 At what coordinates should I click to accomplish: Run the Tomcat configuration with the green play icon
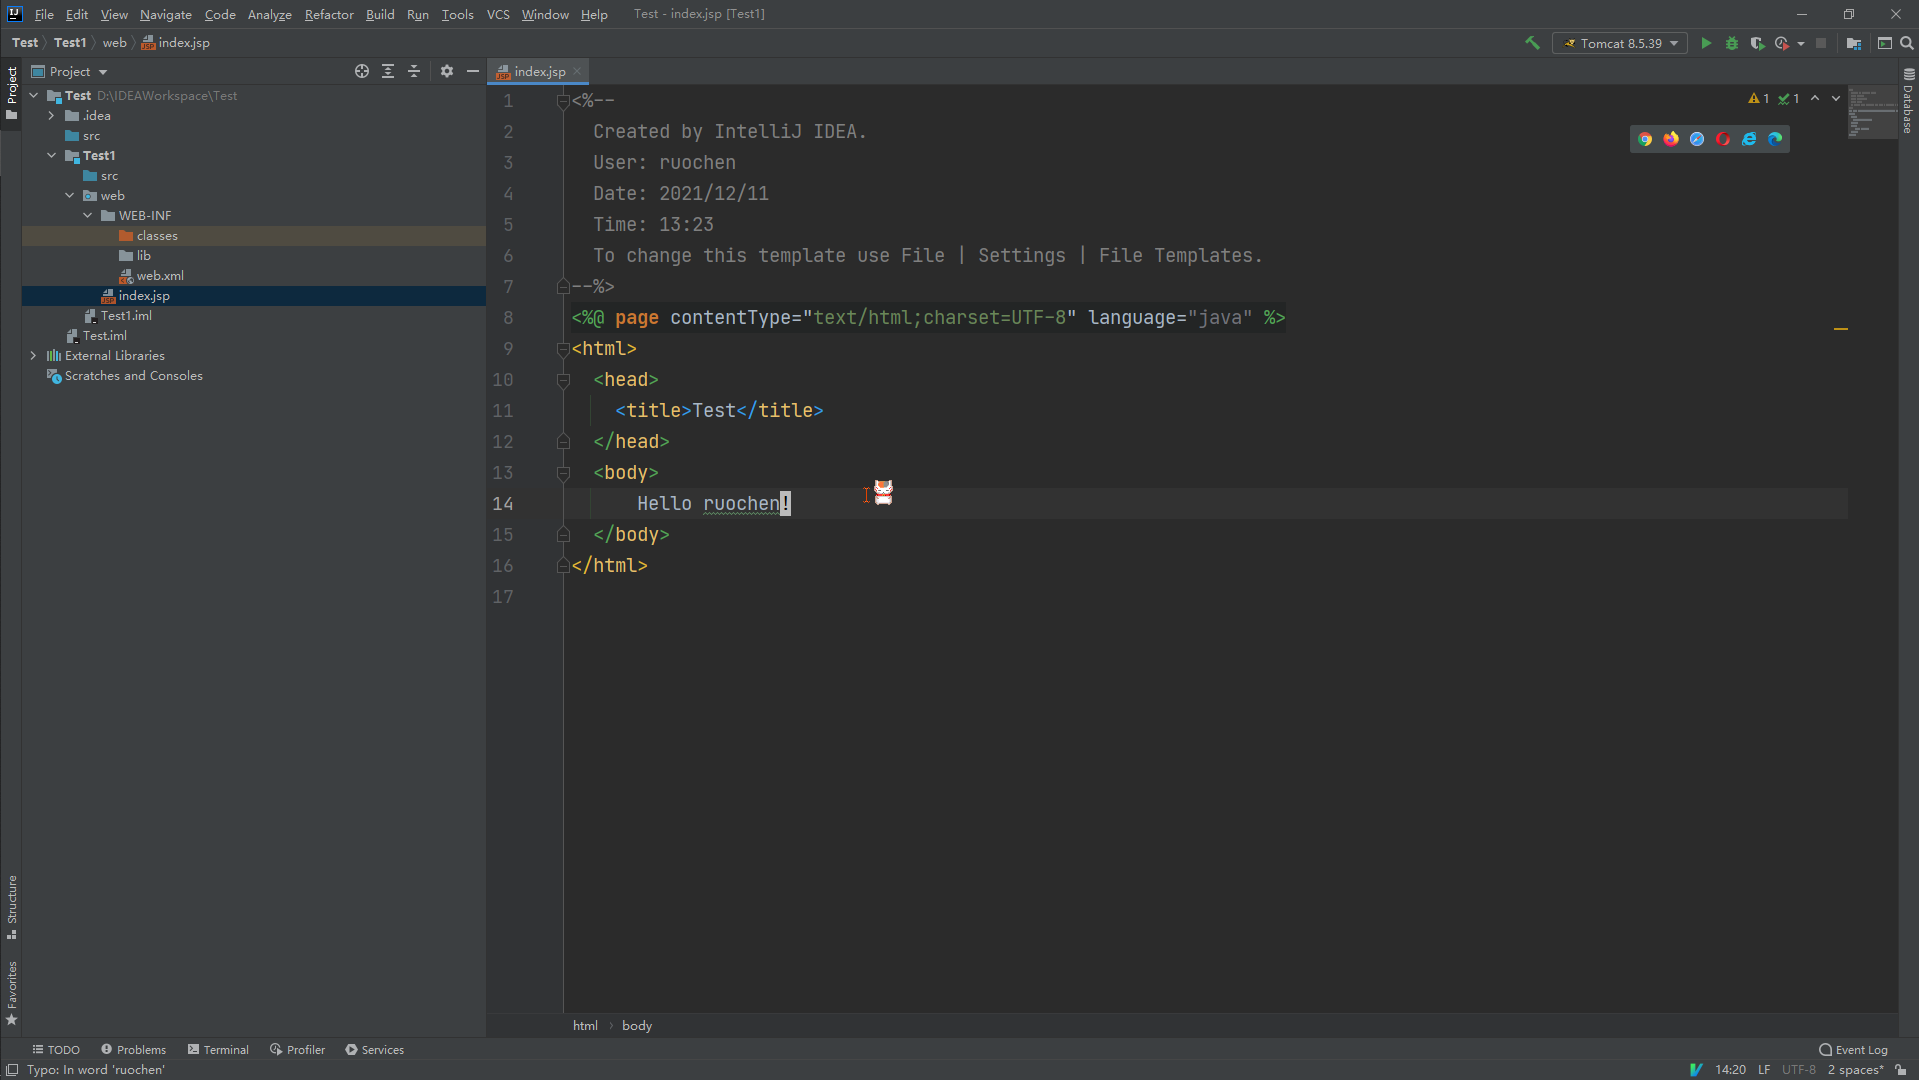tap(1706, 43)
